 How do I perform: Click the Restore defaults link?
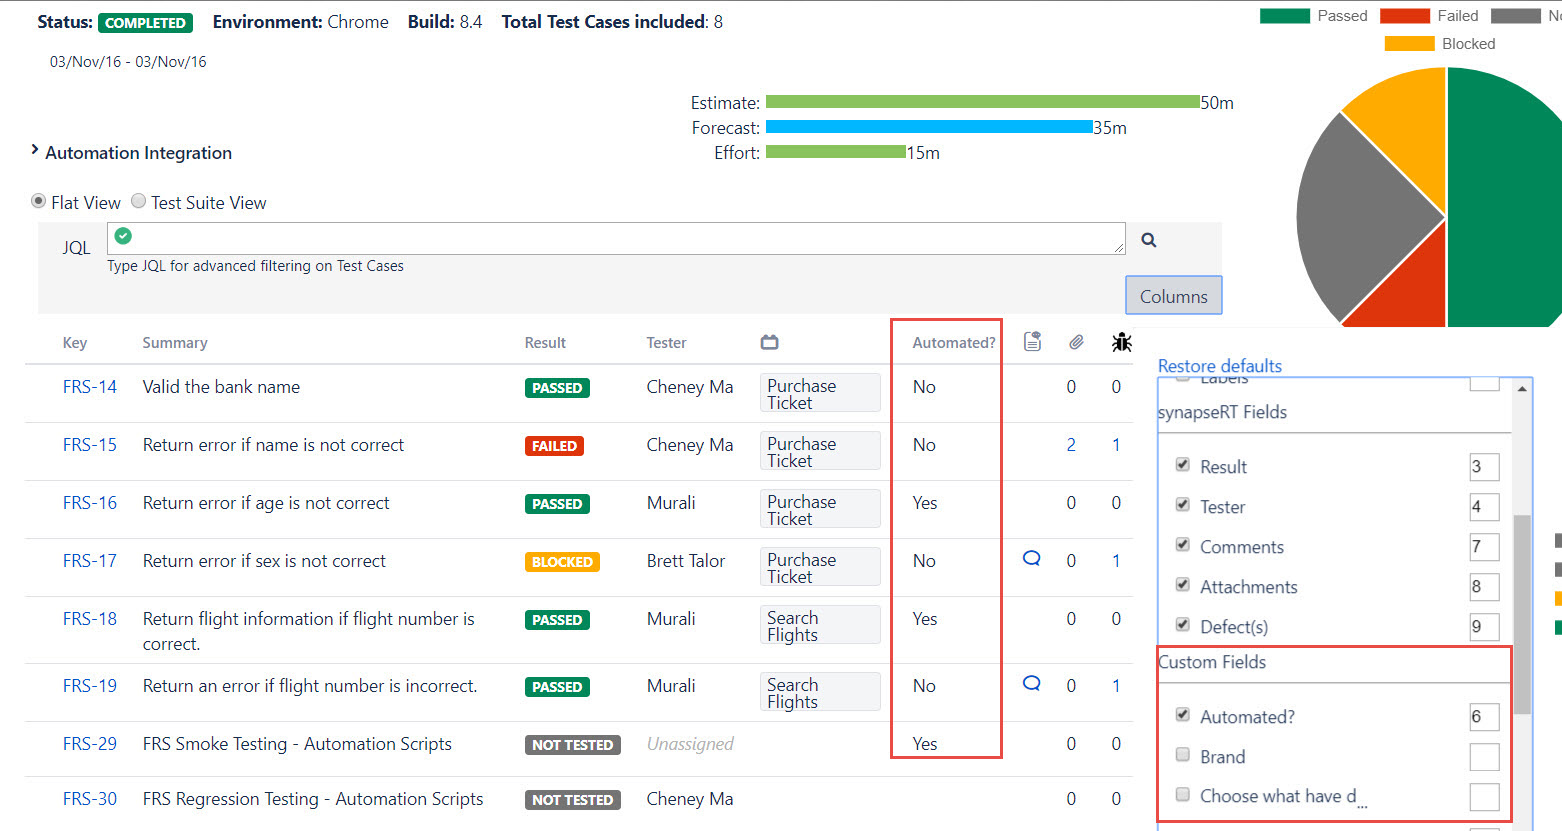(1219, 366)
